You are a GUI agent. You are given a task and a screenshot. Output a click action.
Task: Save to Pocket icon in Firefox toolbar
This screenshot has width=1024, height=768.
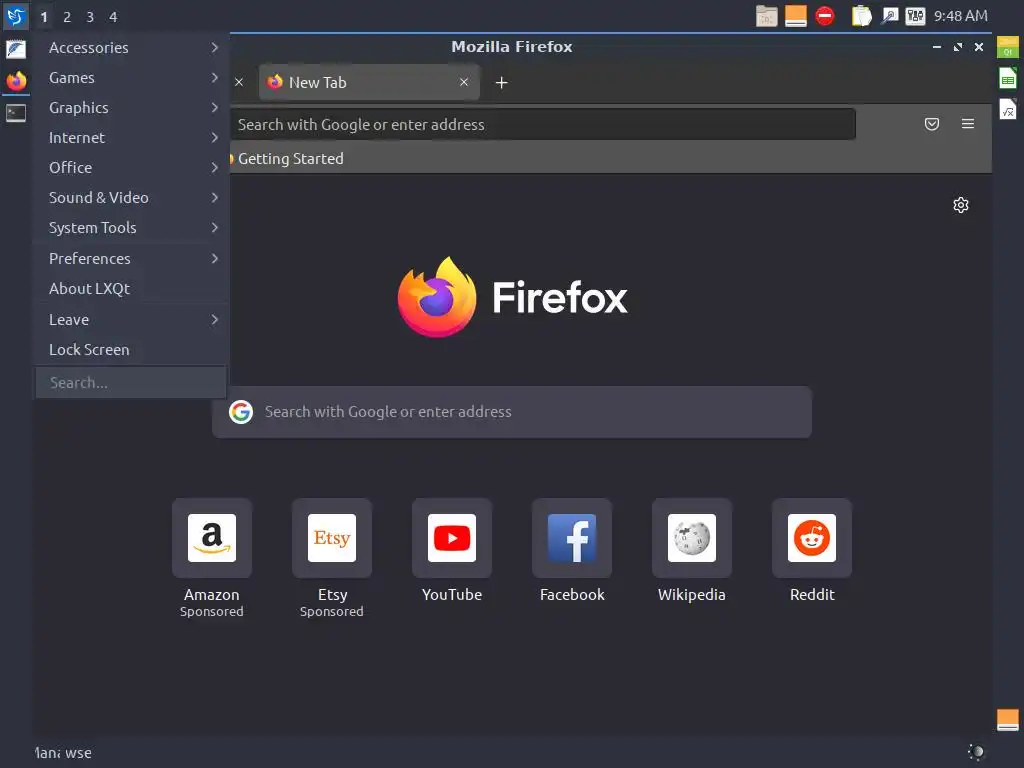[932, 124]
